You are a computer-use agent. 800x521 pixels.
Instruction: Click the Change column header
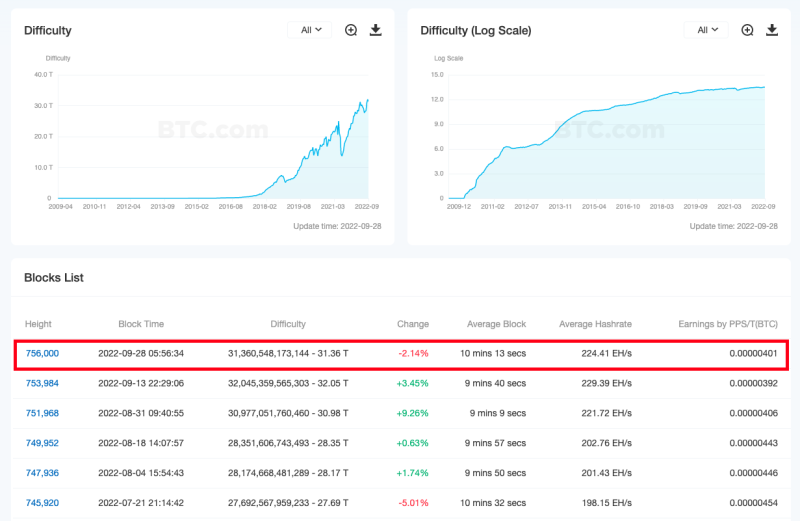412,324
